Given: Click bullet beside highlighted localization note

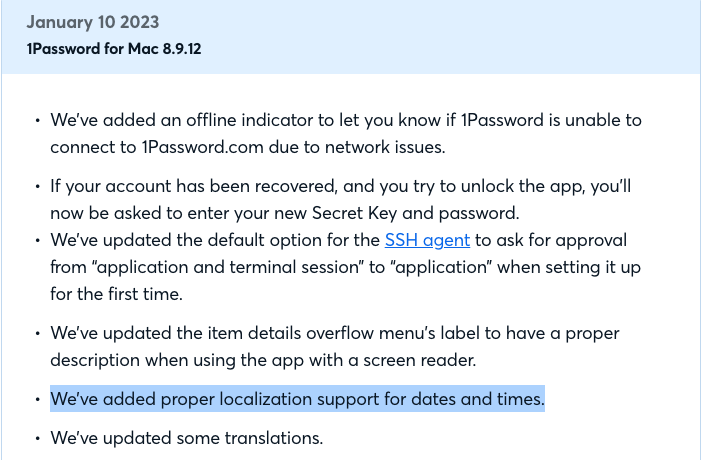Looking at the screenshot, I should (38, 399).
